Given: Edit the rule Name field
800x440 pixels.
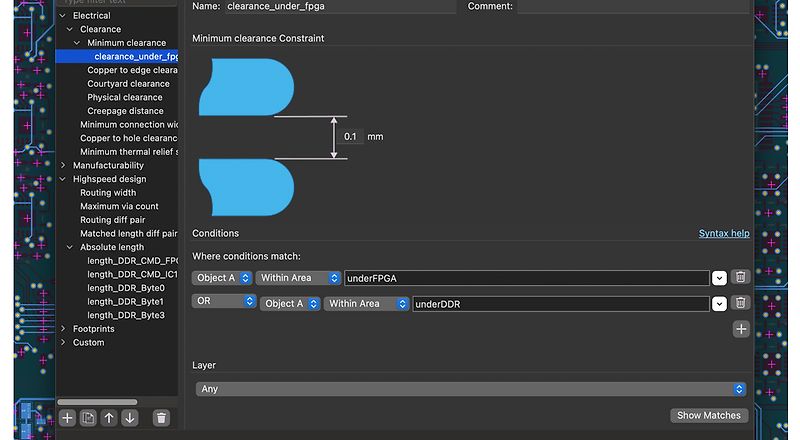Looking at the screenshot, I should click(x=340, y=7).
